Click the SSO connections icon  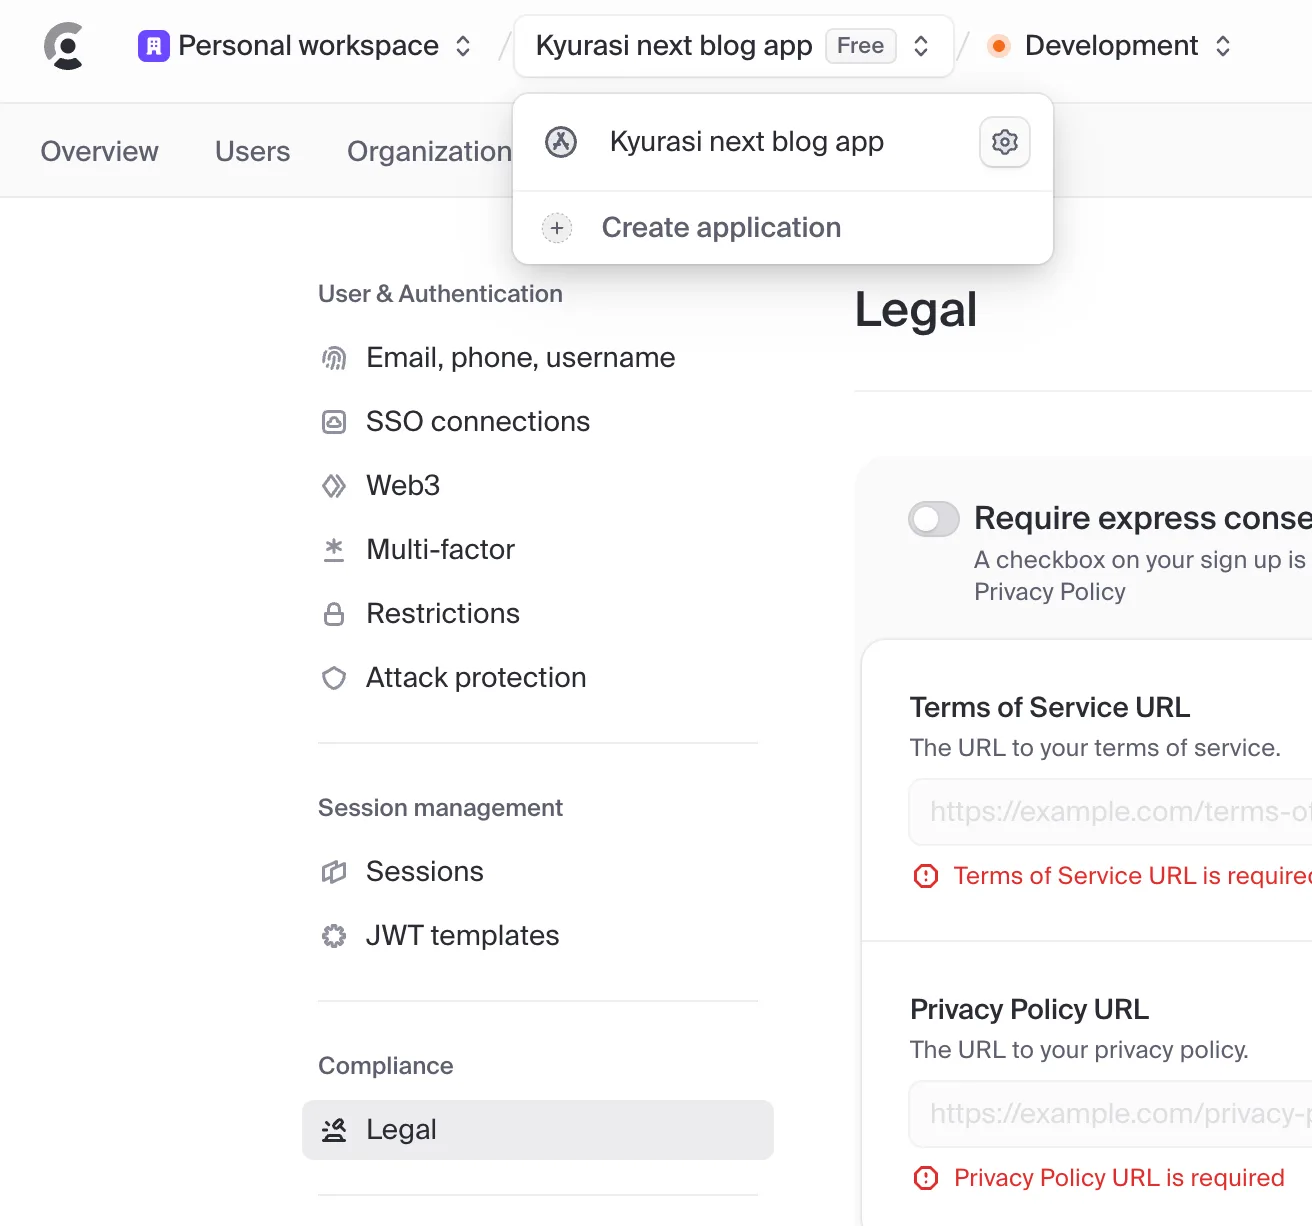pyautogui.click(x=334, y=422)
